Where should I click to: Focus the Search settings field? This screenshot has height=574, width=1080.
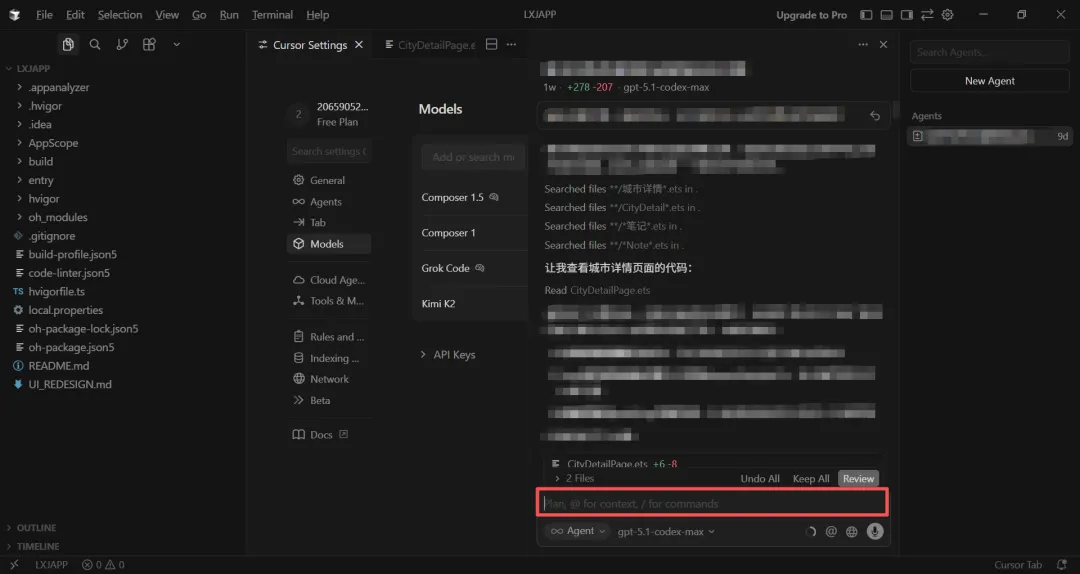tap(329, 151)
